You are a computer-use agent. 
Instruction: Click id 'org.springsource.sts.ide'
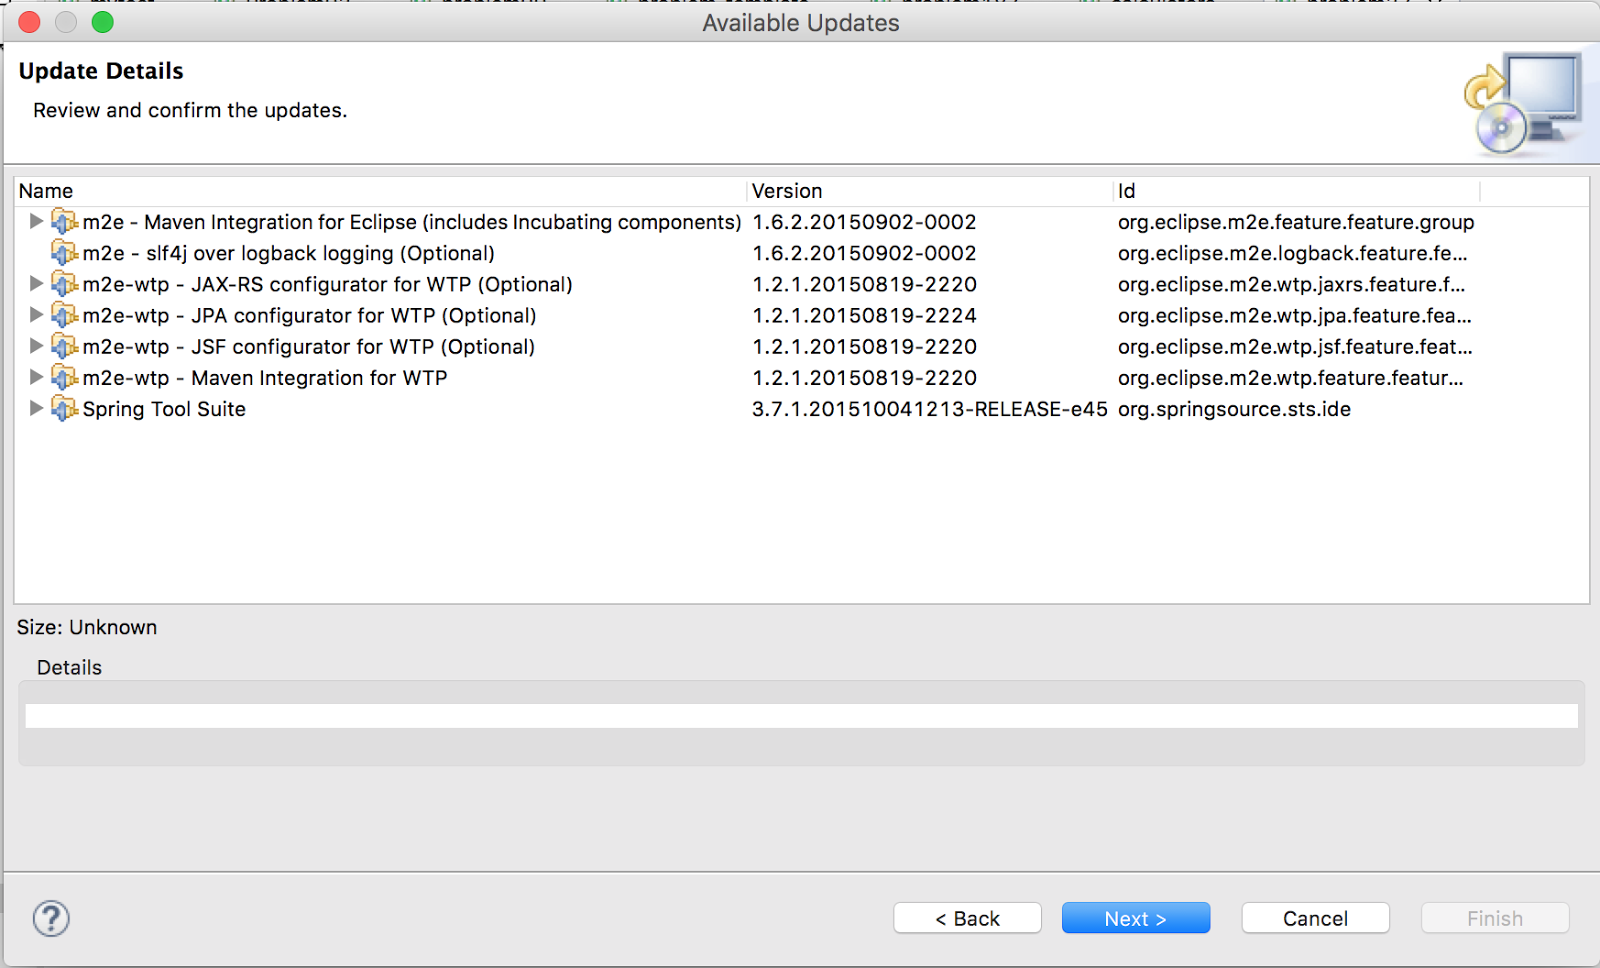coord(1234,409)
